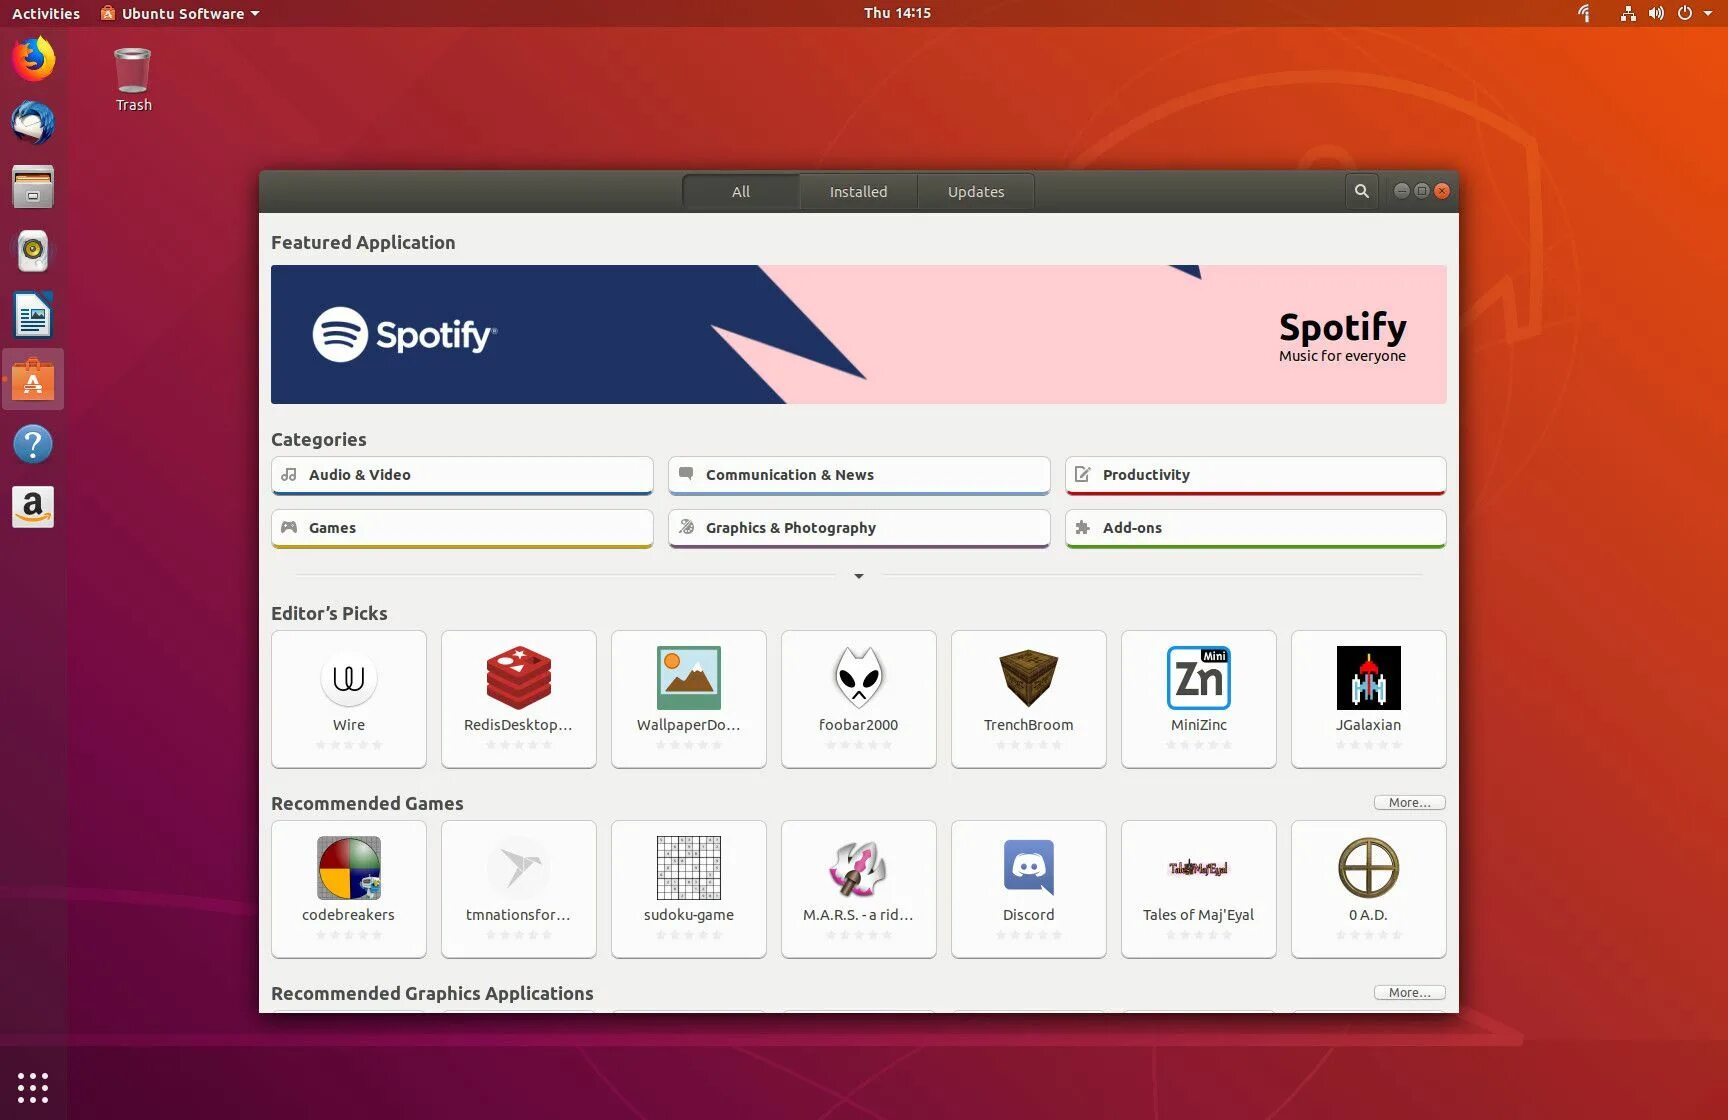Open the Wire app icon
Screen dimensions: 1728x1120
pyautogui.click(x=348, y=677)
